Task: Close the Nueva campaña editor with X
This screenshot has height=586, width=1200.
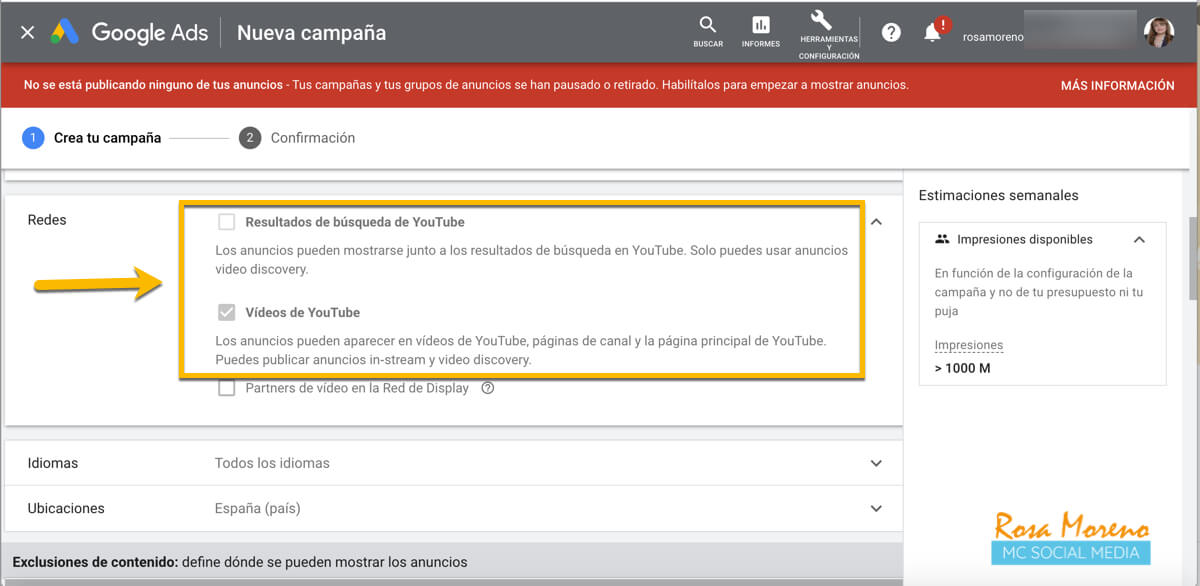Action: pyautogui.click(x=27, y=32)
